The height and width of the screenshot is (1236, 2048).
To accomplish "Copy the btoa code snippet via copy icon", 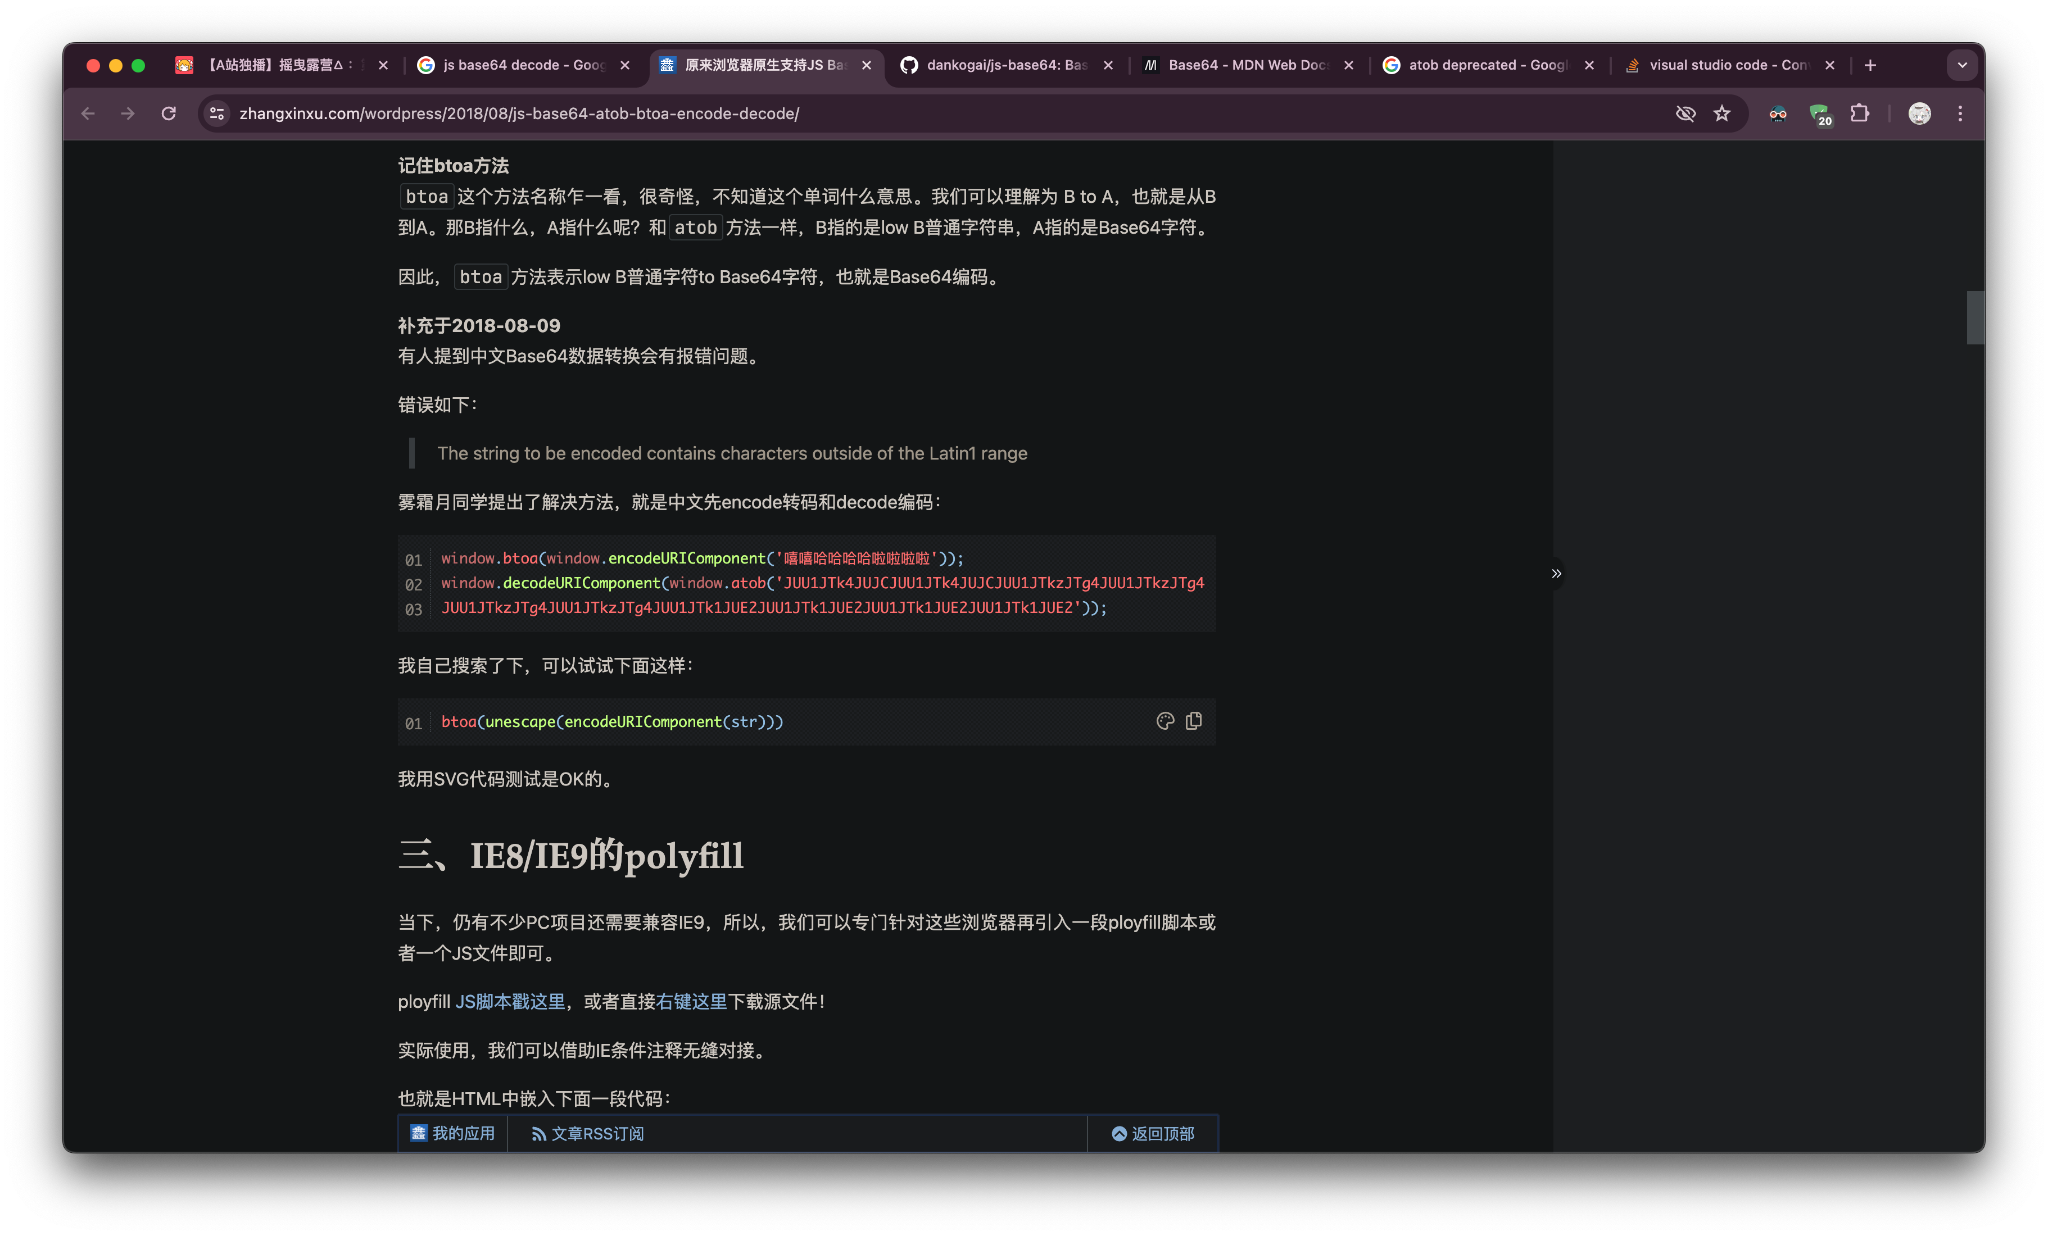I will [x=1193, y=720].
